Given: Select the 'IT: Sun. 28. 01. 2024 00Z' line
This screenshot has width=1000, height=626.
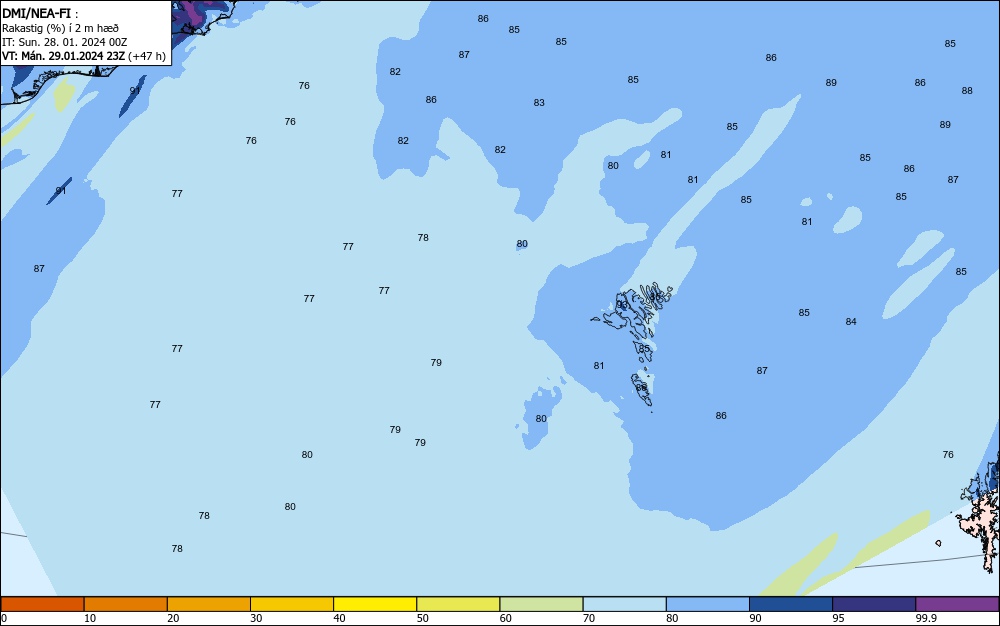Looking at the screenshot, I should point(64,42).
